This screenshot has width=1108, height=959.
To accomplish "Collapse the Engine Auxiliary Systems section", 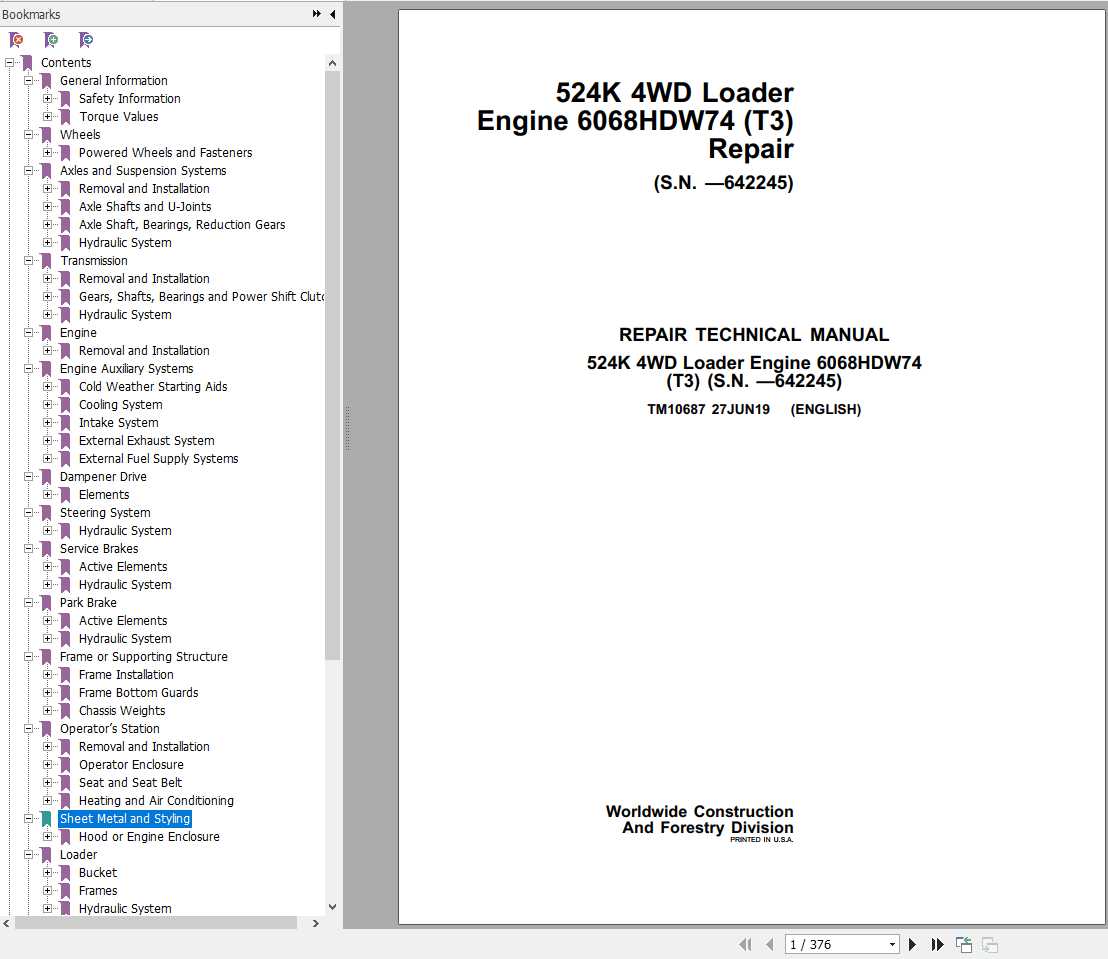I will pyautogui.click(x=28, y=369).
